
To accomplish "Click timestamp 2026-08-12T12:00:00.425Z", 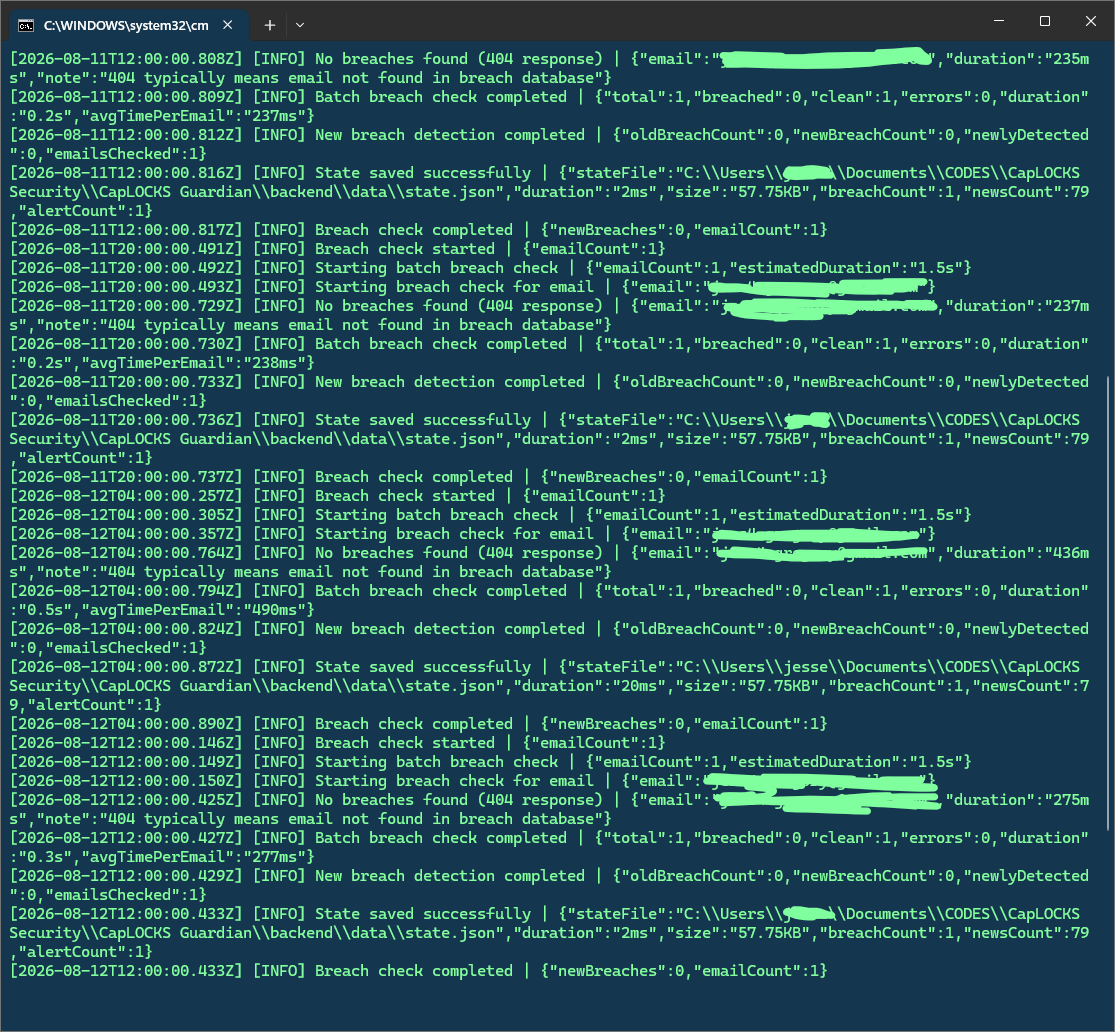I will (x=126, y=800).
